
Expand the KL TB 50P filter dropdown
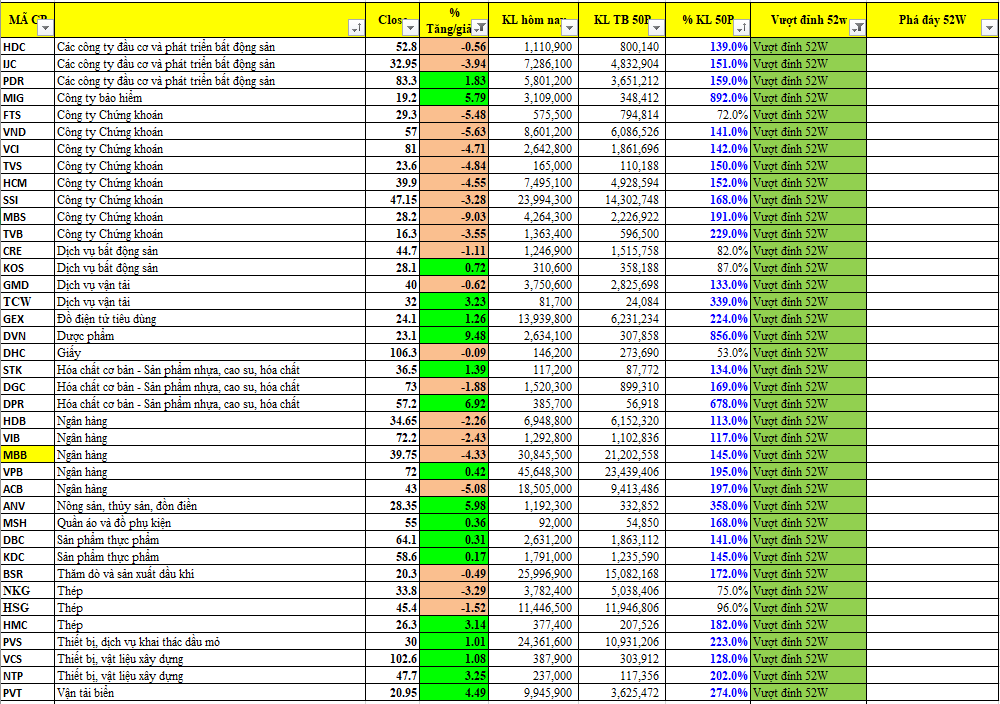tap(655, 27)
